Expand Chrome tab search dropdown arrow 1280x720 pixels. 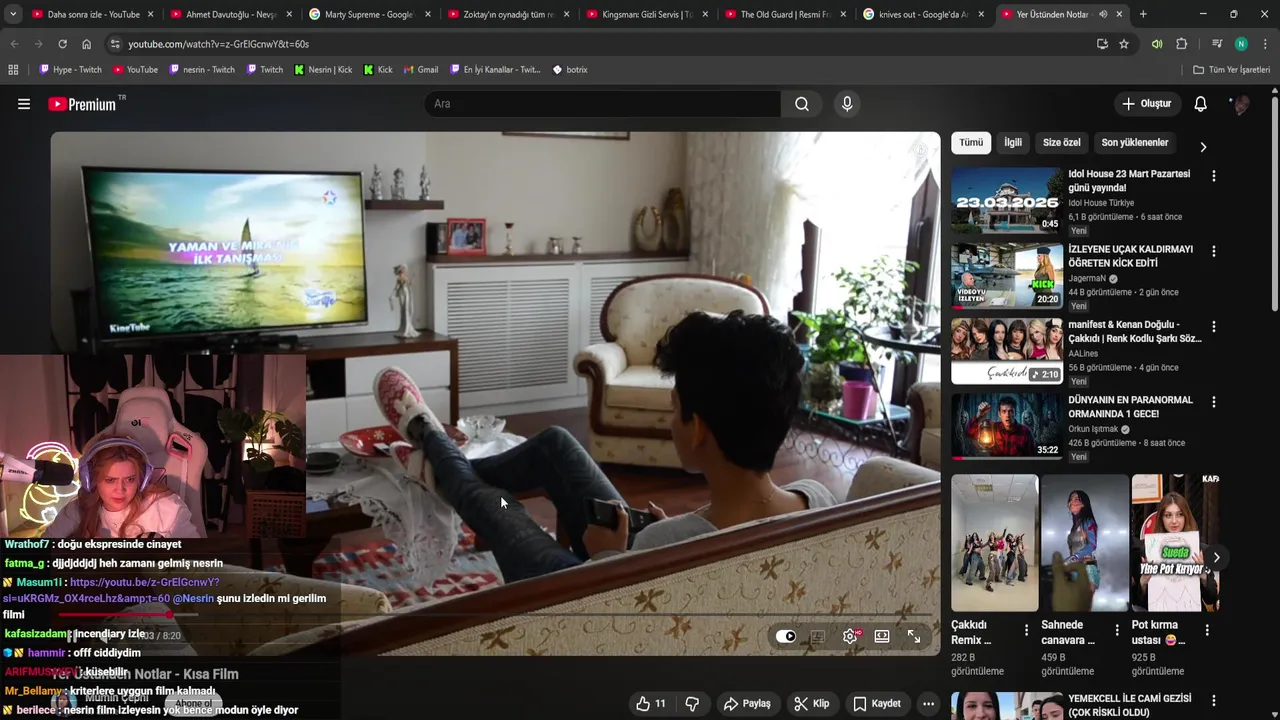pos(13,14)
